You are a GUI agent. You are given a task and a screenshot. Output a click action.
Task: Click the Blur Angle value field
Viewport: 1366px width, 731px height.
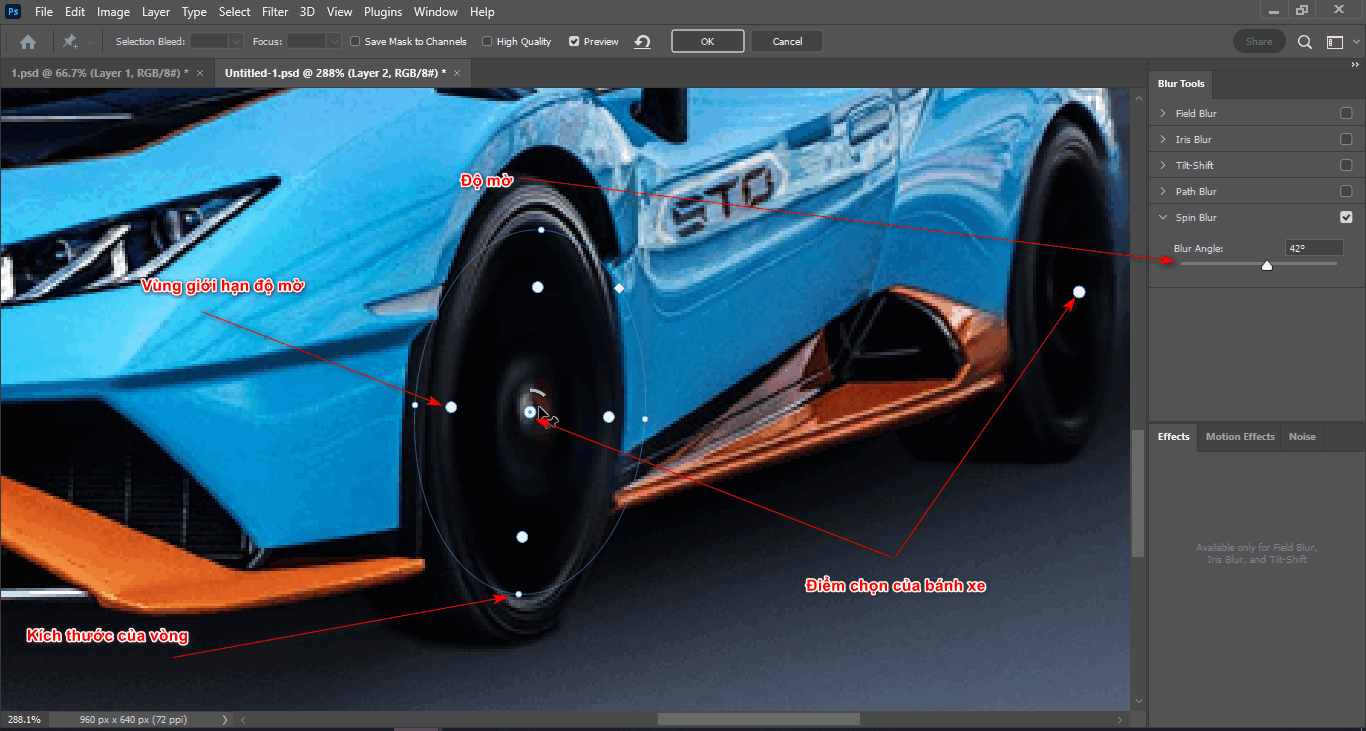pyautogui.click(x=1313, y=247)
